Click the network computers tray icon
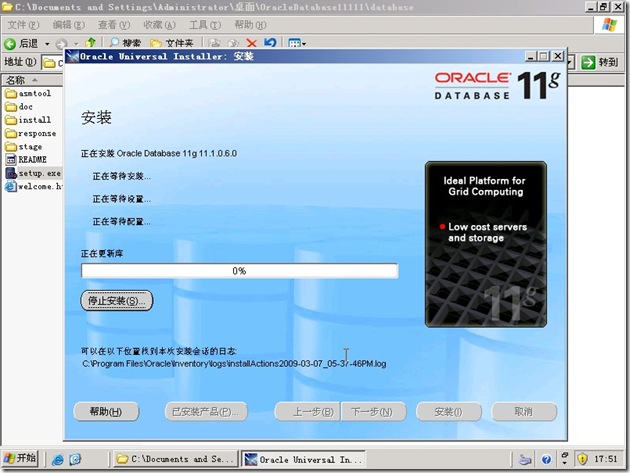 click(x=525, y=459)
